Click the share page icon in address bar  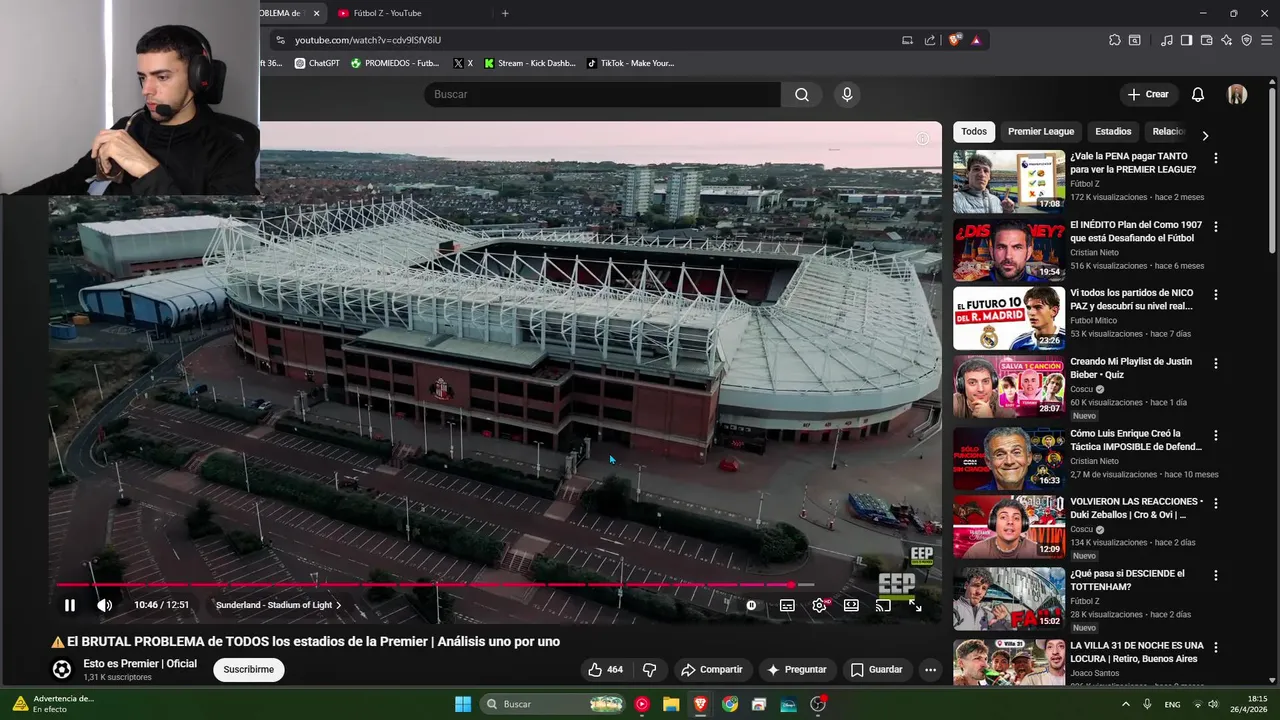tap(930, 40)
